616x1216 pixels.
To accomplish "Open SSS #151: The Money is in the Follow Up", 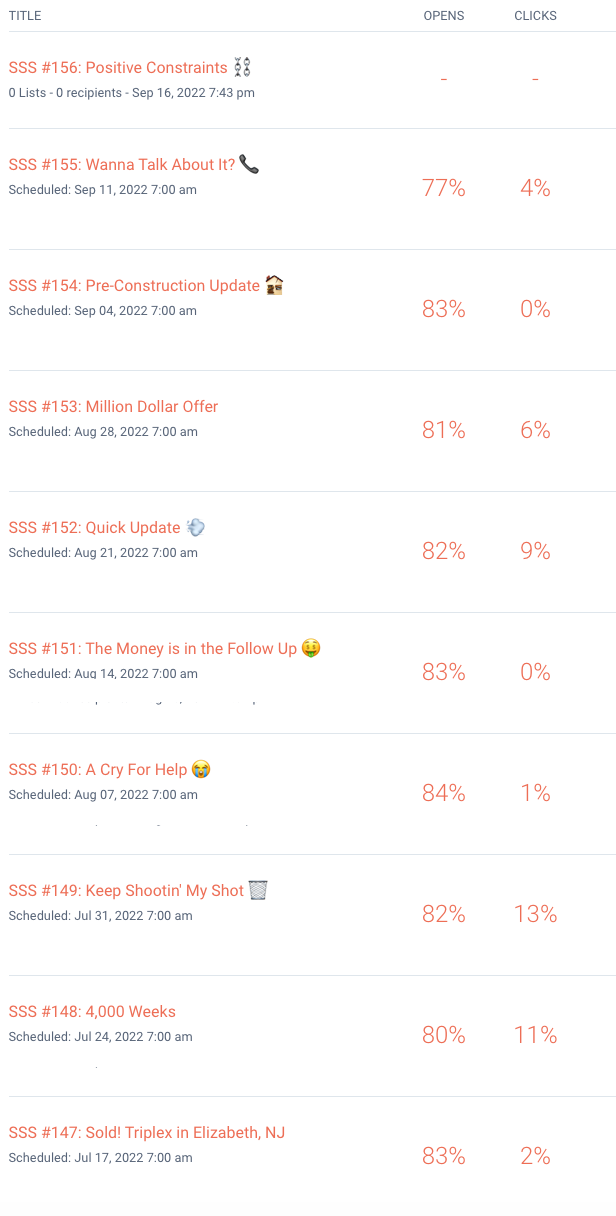I will (153, 649).
